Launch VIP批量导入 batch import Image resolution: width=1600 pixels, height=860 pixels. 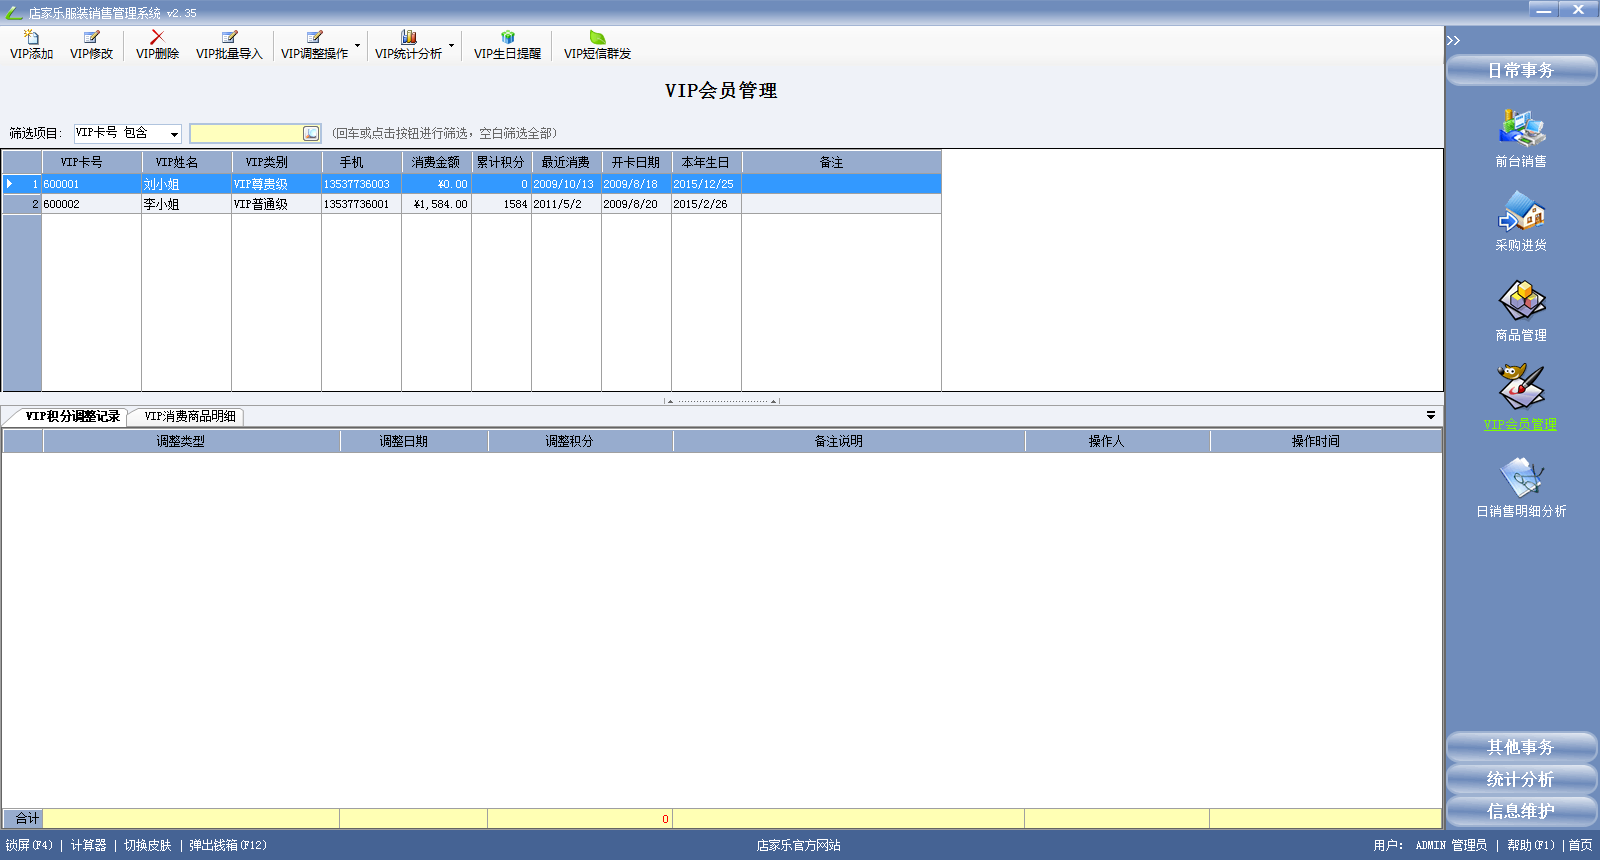(229, 45)
